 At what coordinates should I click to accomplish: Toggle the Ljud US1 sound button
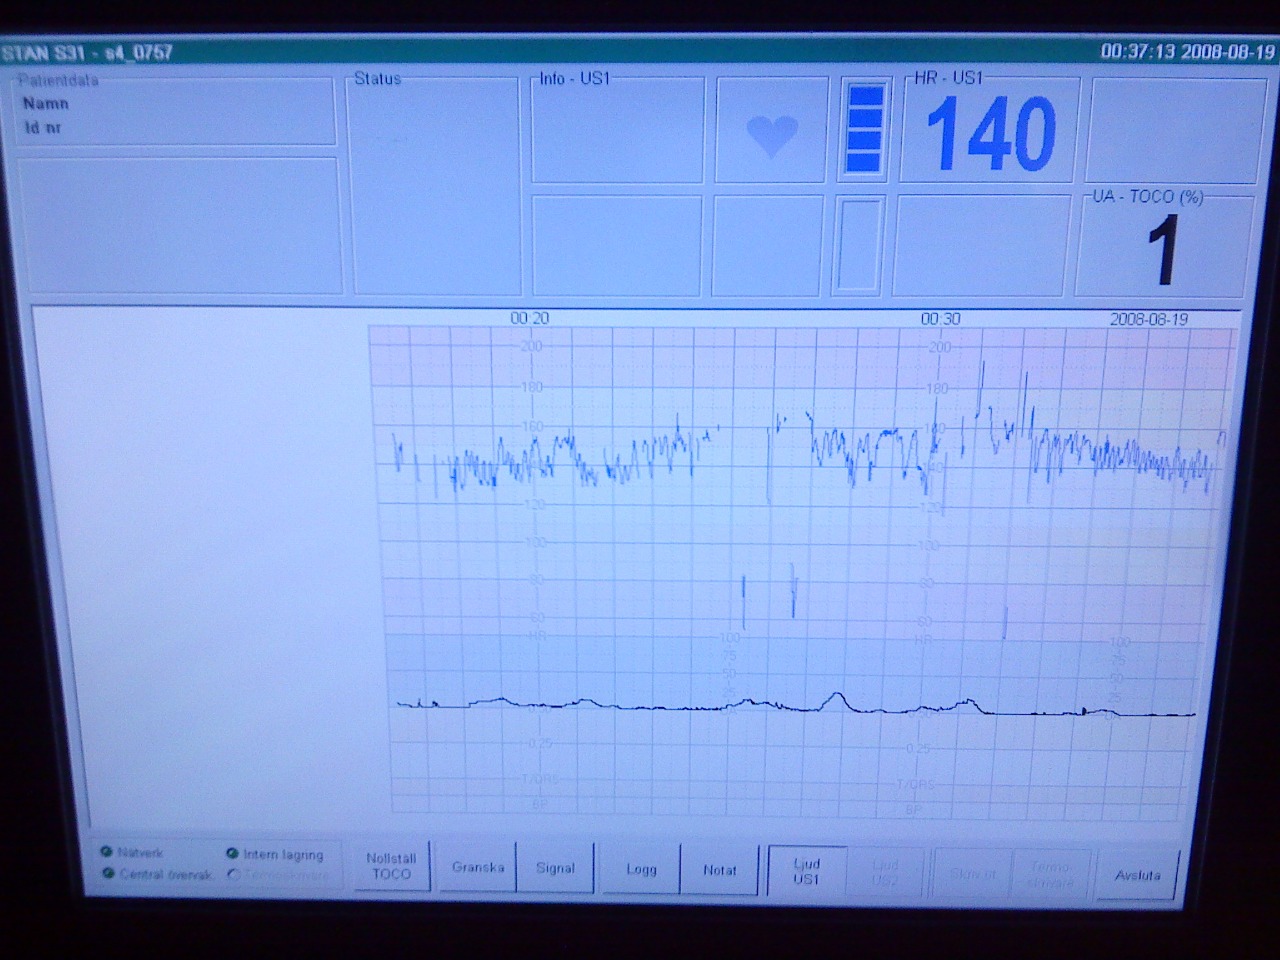click(x=806, y=871)
